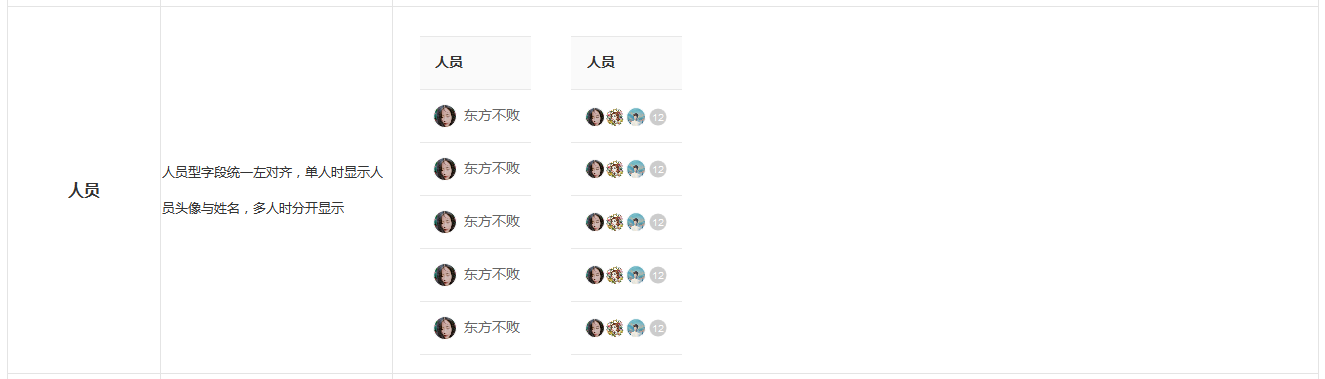
Task: Click the bold 人员 category label on the left
Action: [84, 190]
